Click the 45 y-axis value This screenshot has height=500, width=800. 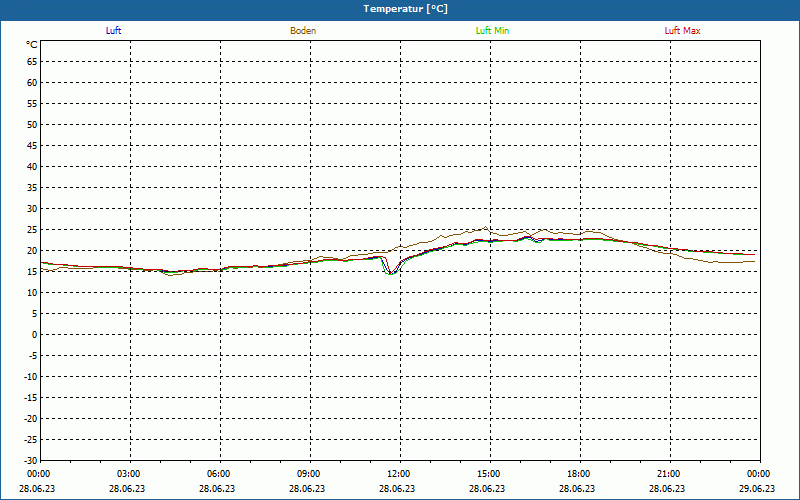tap(32, 145)
